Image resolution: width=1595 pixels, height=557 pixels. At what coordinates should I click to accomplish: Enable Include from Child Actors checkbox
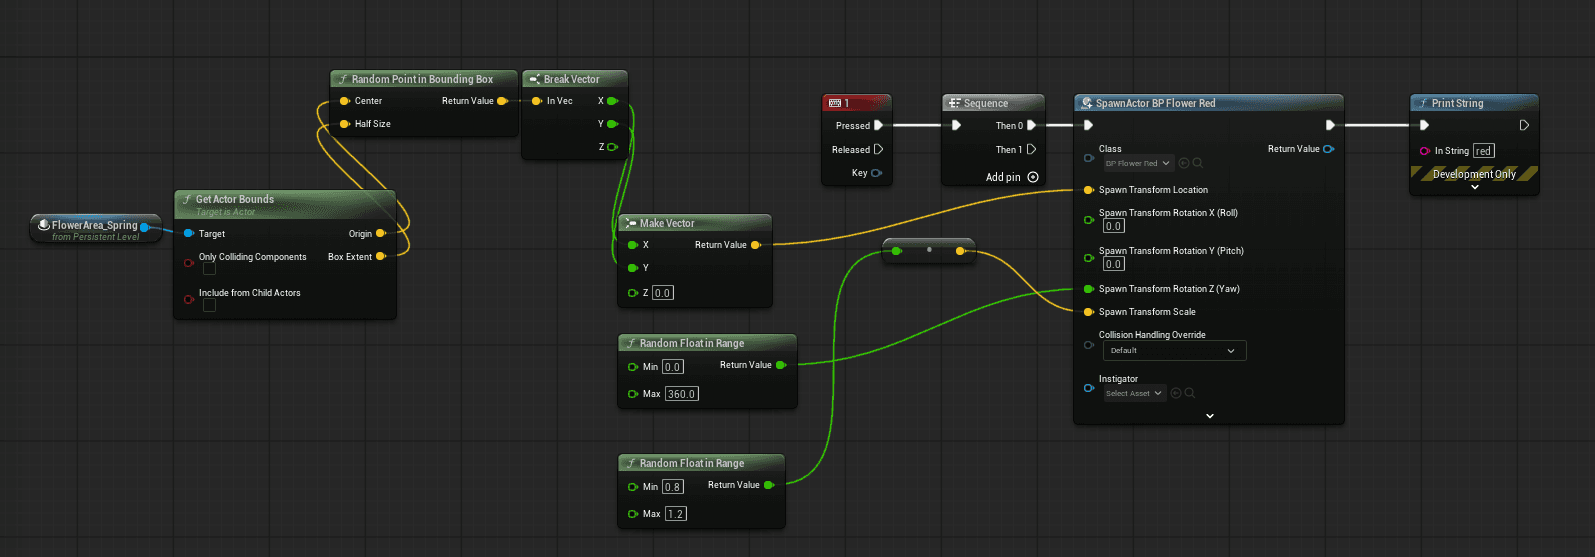[209, 305]
